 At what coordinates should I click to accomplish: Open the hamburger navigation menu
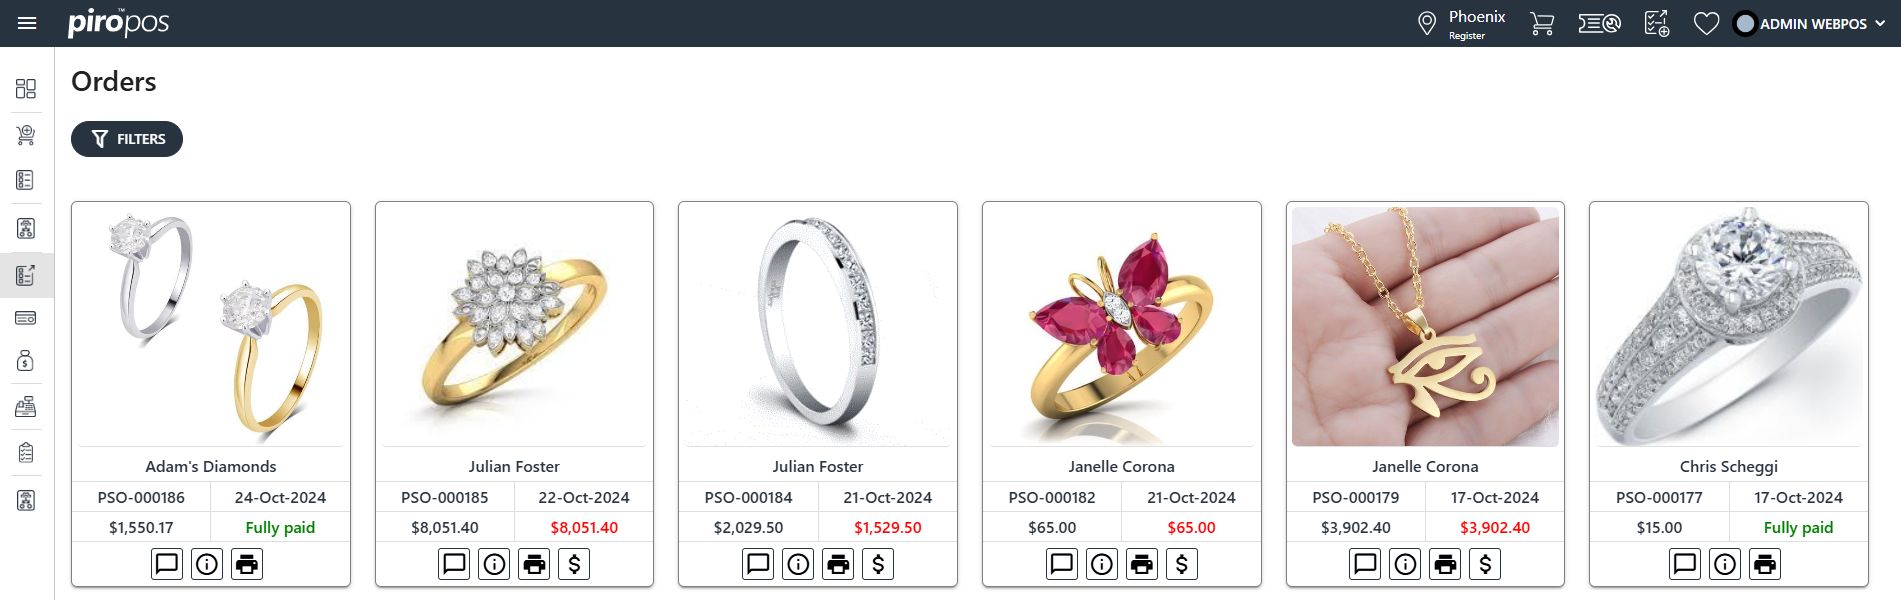(x=27, y=23)
